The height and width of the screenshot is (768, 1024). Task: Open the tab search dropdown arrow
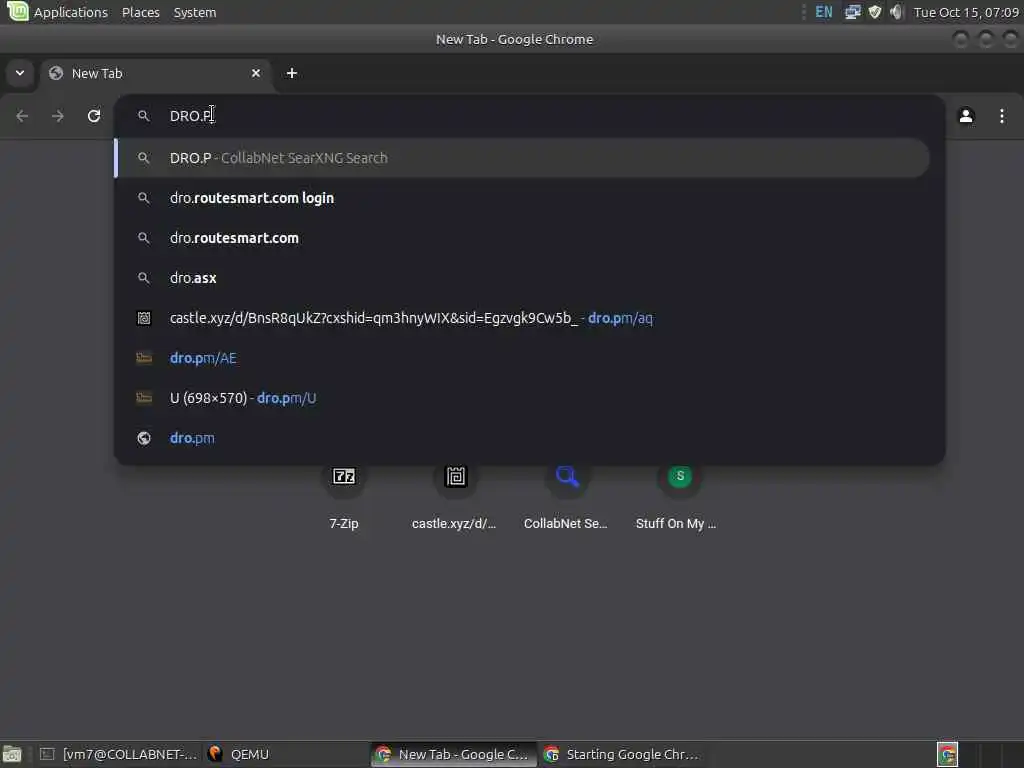pyautogui.click(x=20, y=73)
